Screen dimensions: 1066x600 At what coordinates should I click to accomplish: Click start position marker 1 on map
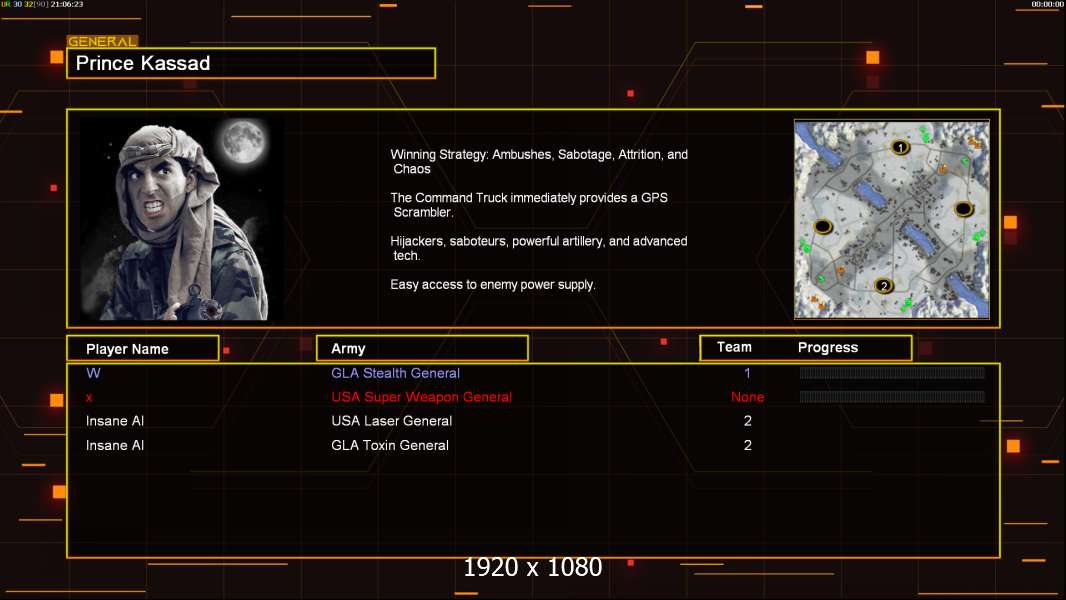pyautogui.click(x=900, y=147)
